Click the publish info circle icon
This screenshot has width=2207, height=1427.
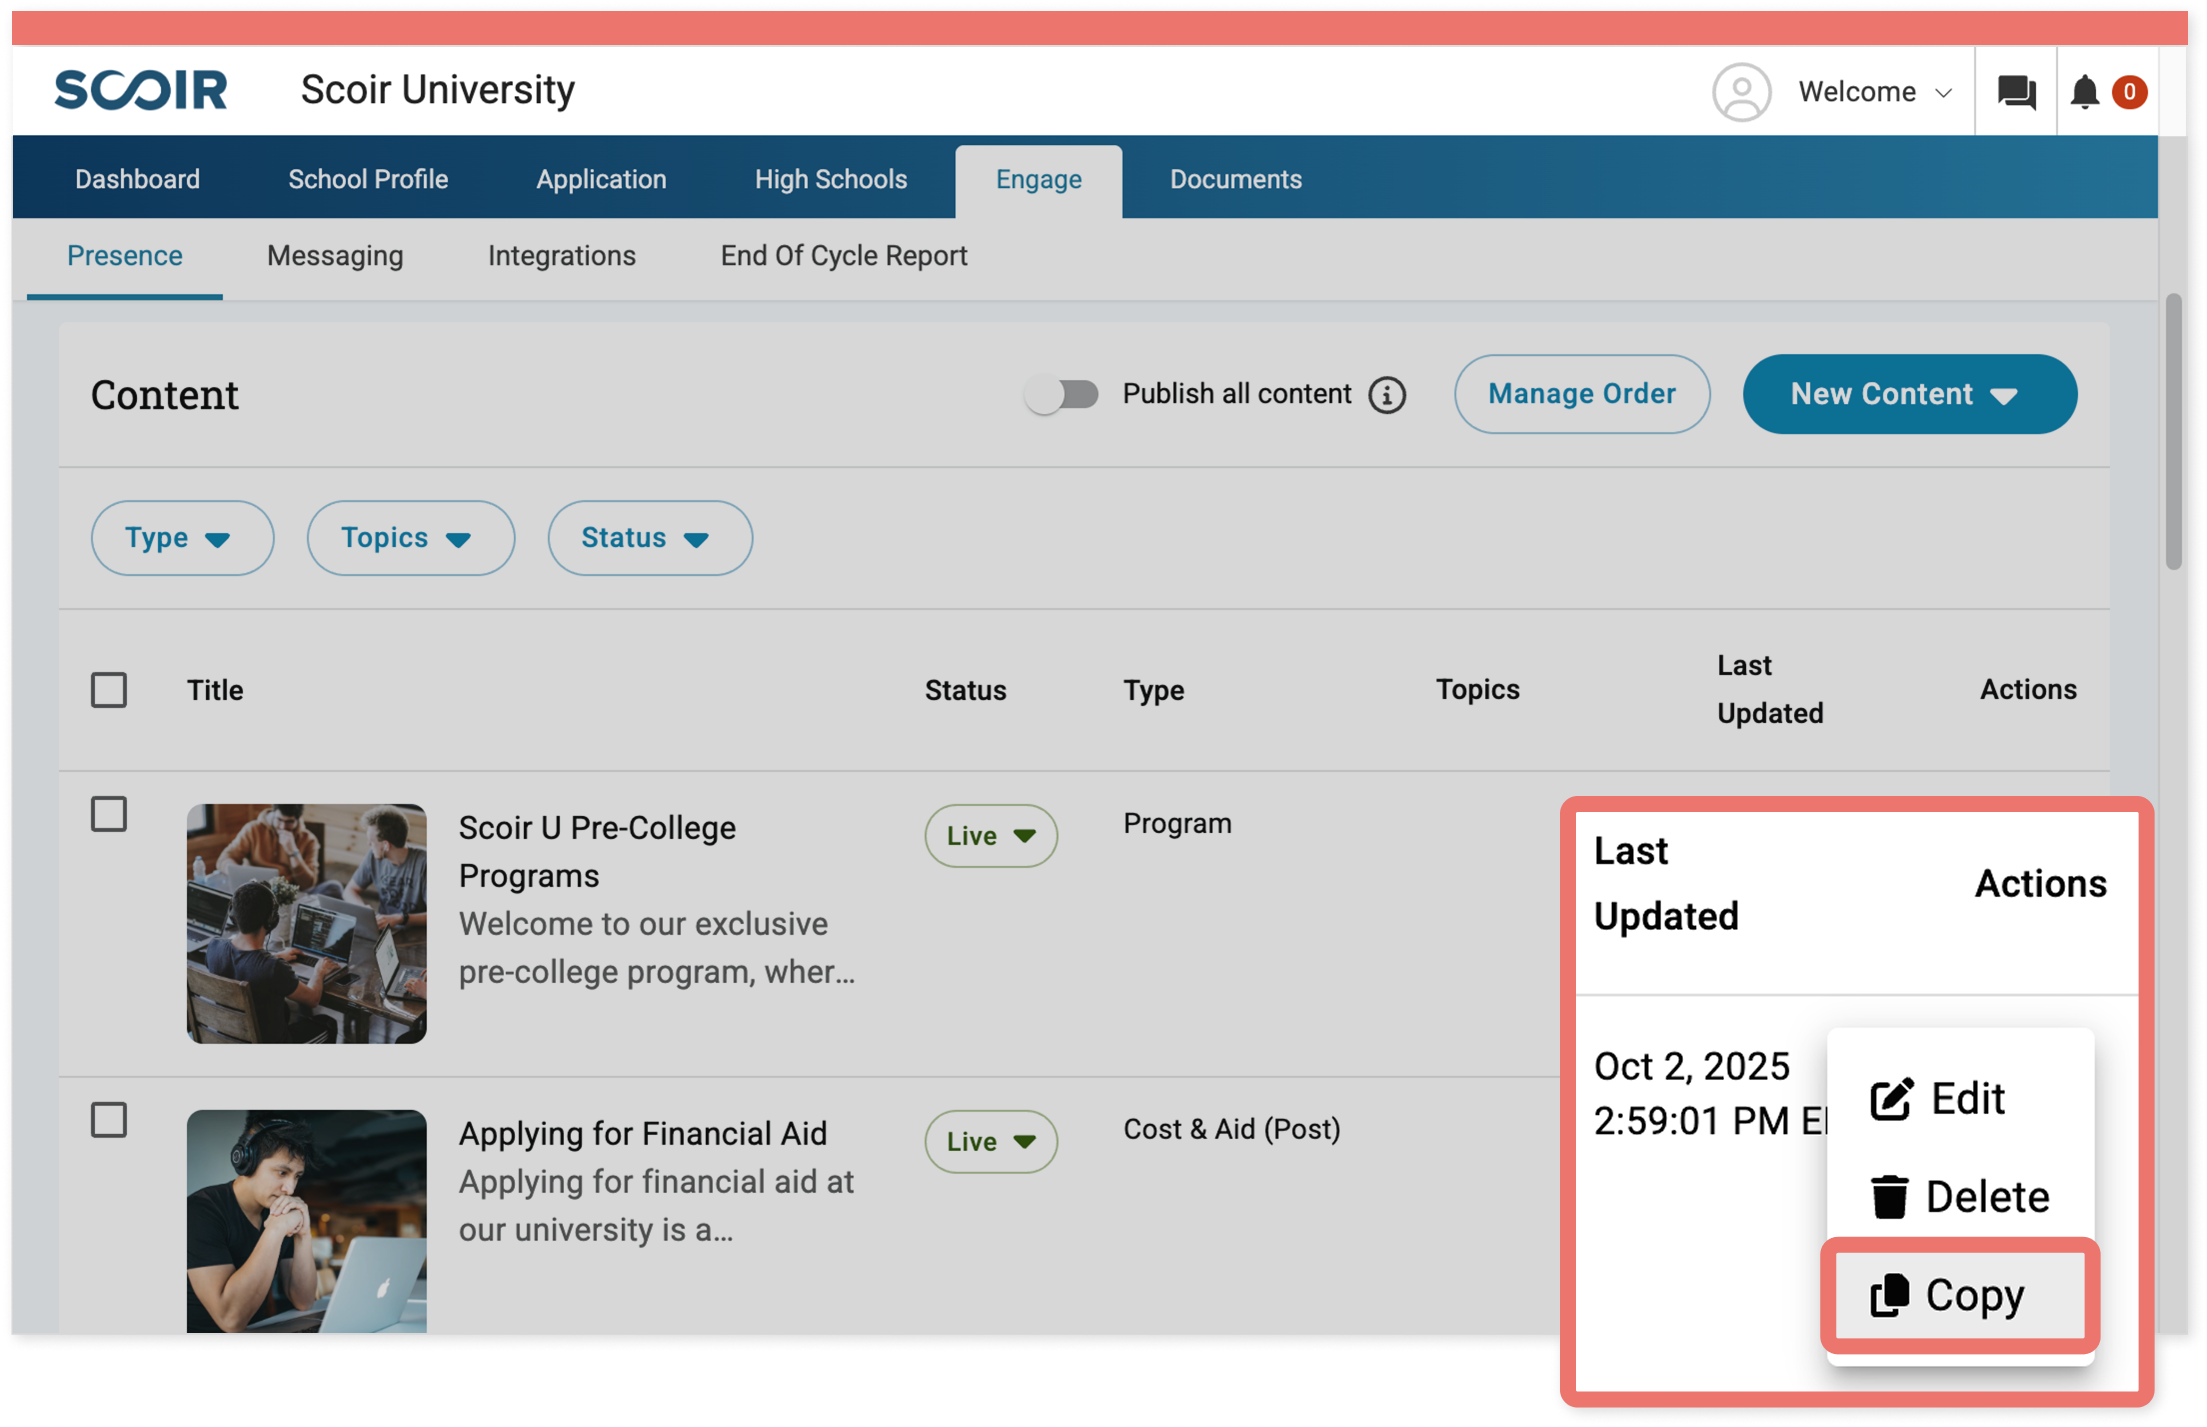pos(1387,395)
